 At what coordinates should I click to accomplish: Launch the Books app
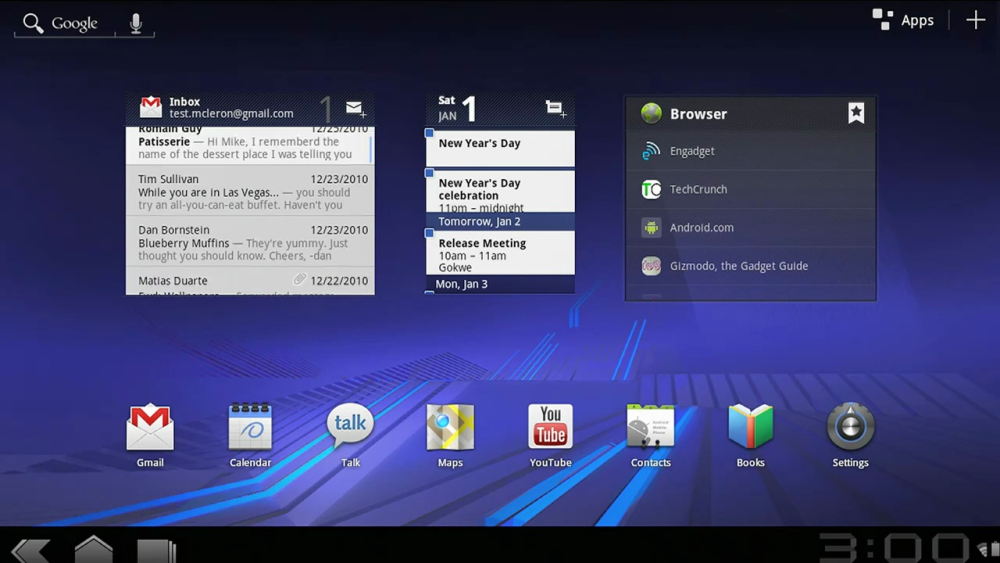click(x=750, y=428)
